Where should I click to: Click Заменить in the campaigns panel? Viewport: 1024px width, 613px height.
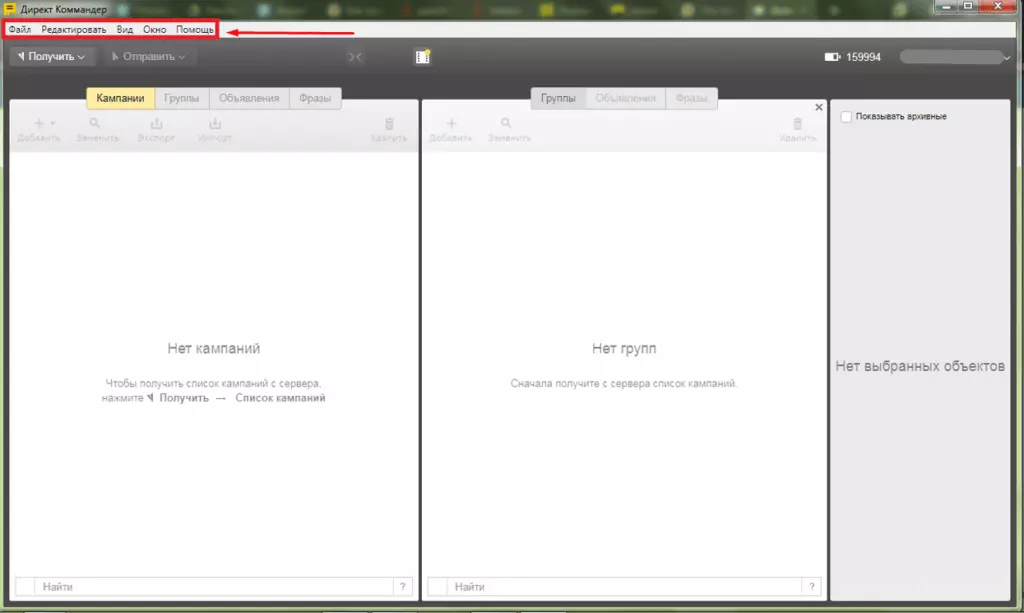(97, 130)
